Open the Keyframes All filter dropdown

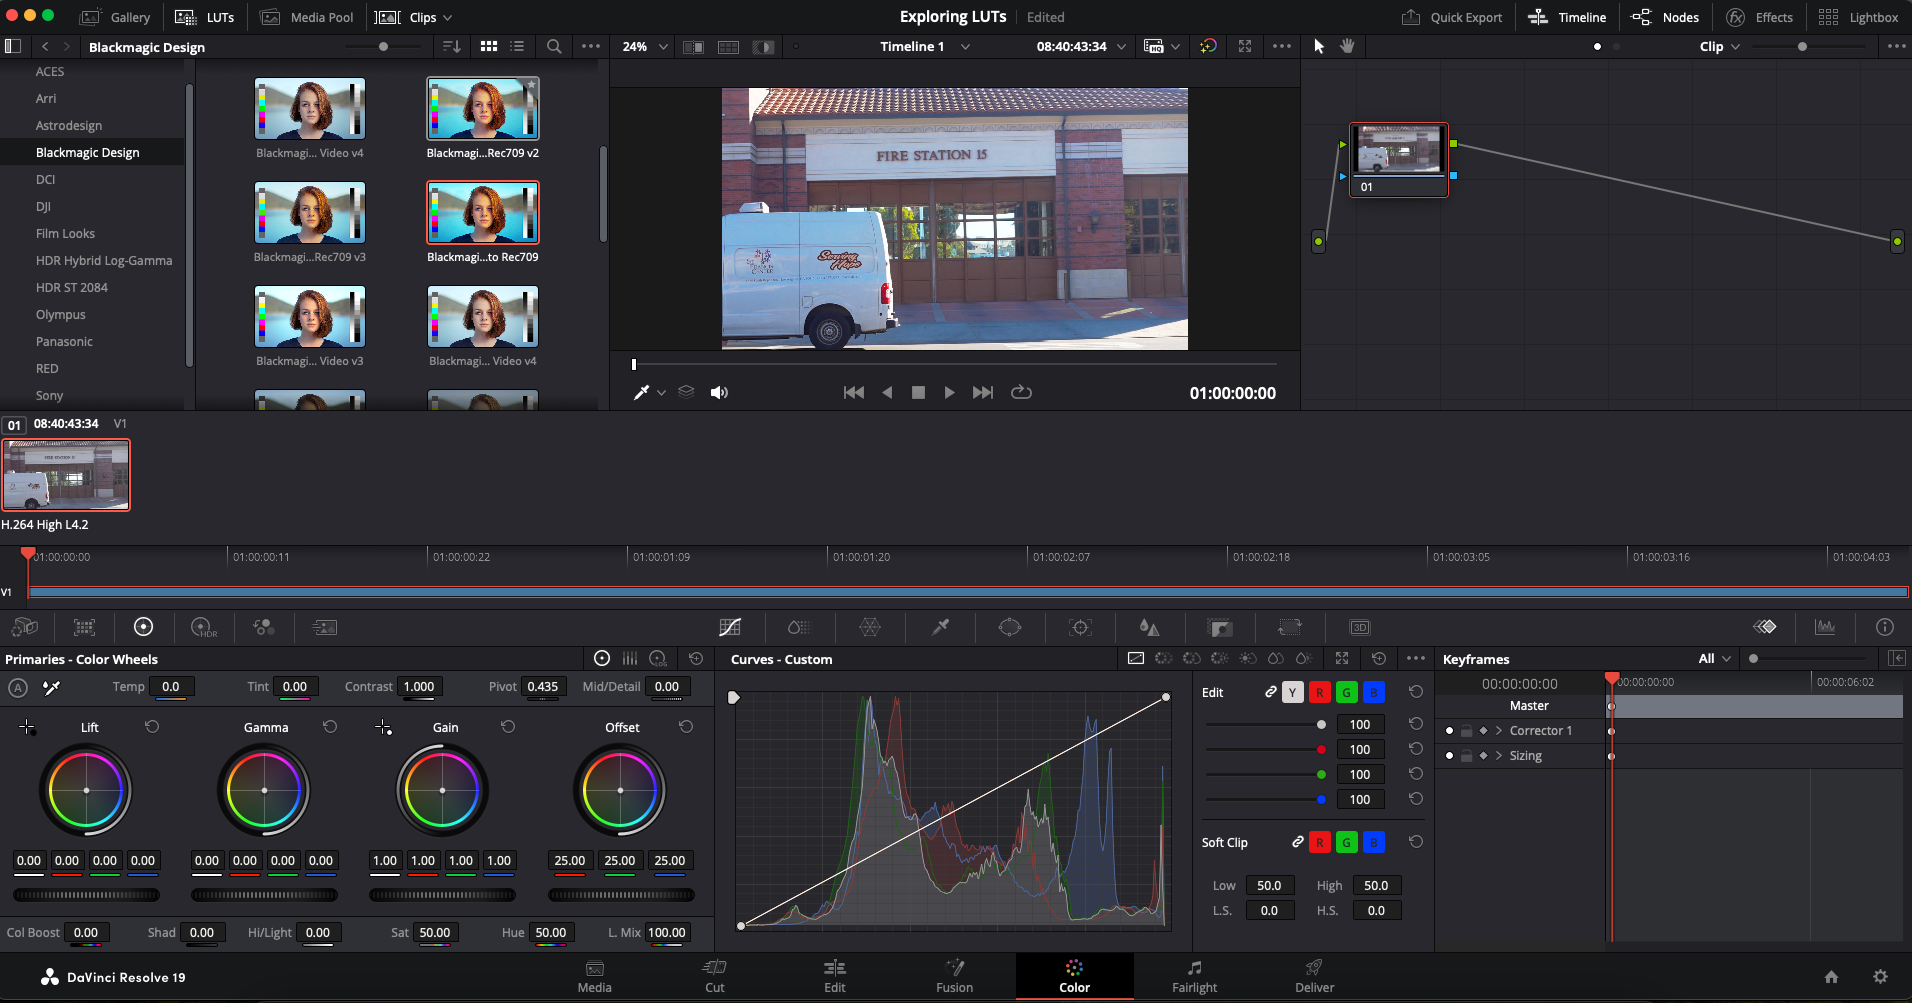coord(1715,658)
